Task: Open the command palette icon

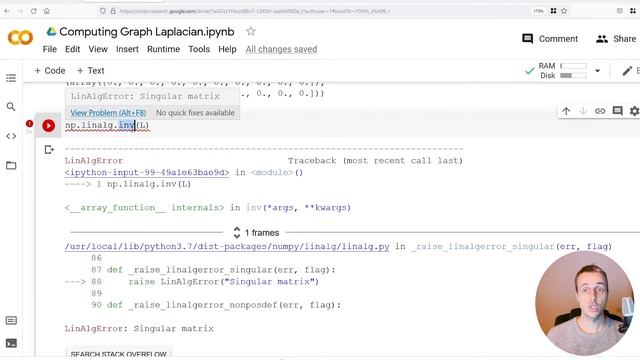Action: click(11, 320)
